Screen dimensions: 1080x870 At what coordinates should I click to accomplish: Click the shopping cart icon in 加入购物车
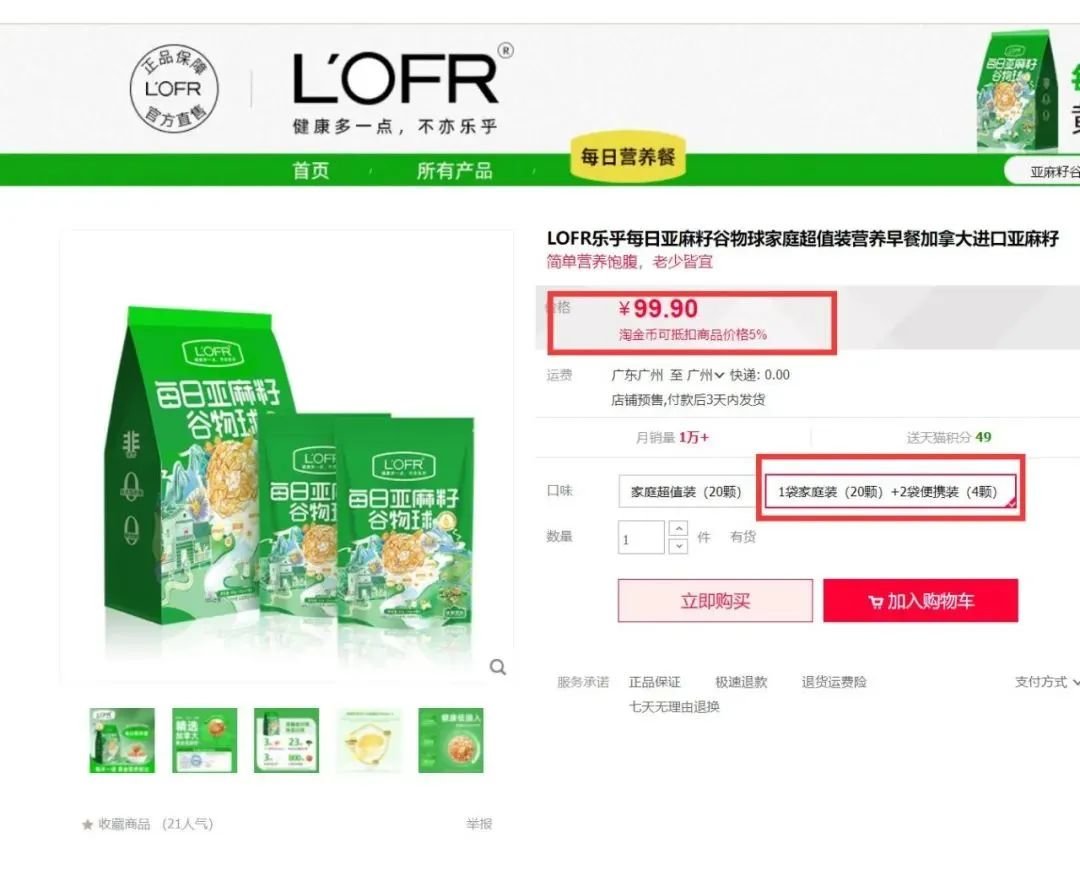click(875, 602)
